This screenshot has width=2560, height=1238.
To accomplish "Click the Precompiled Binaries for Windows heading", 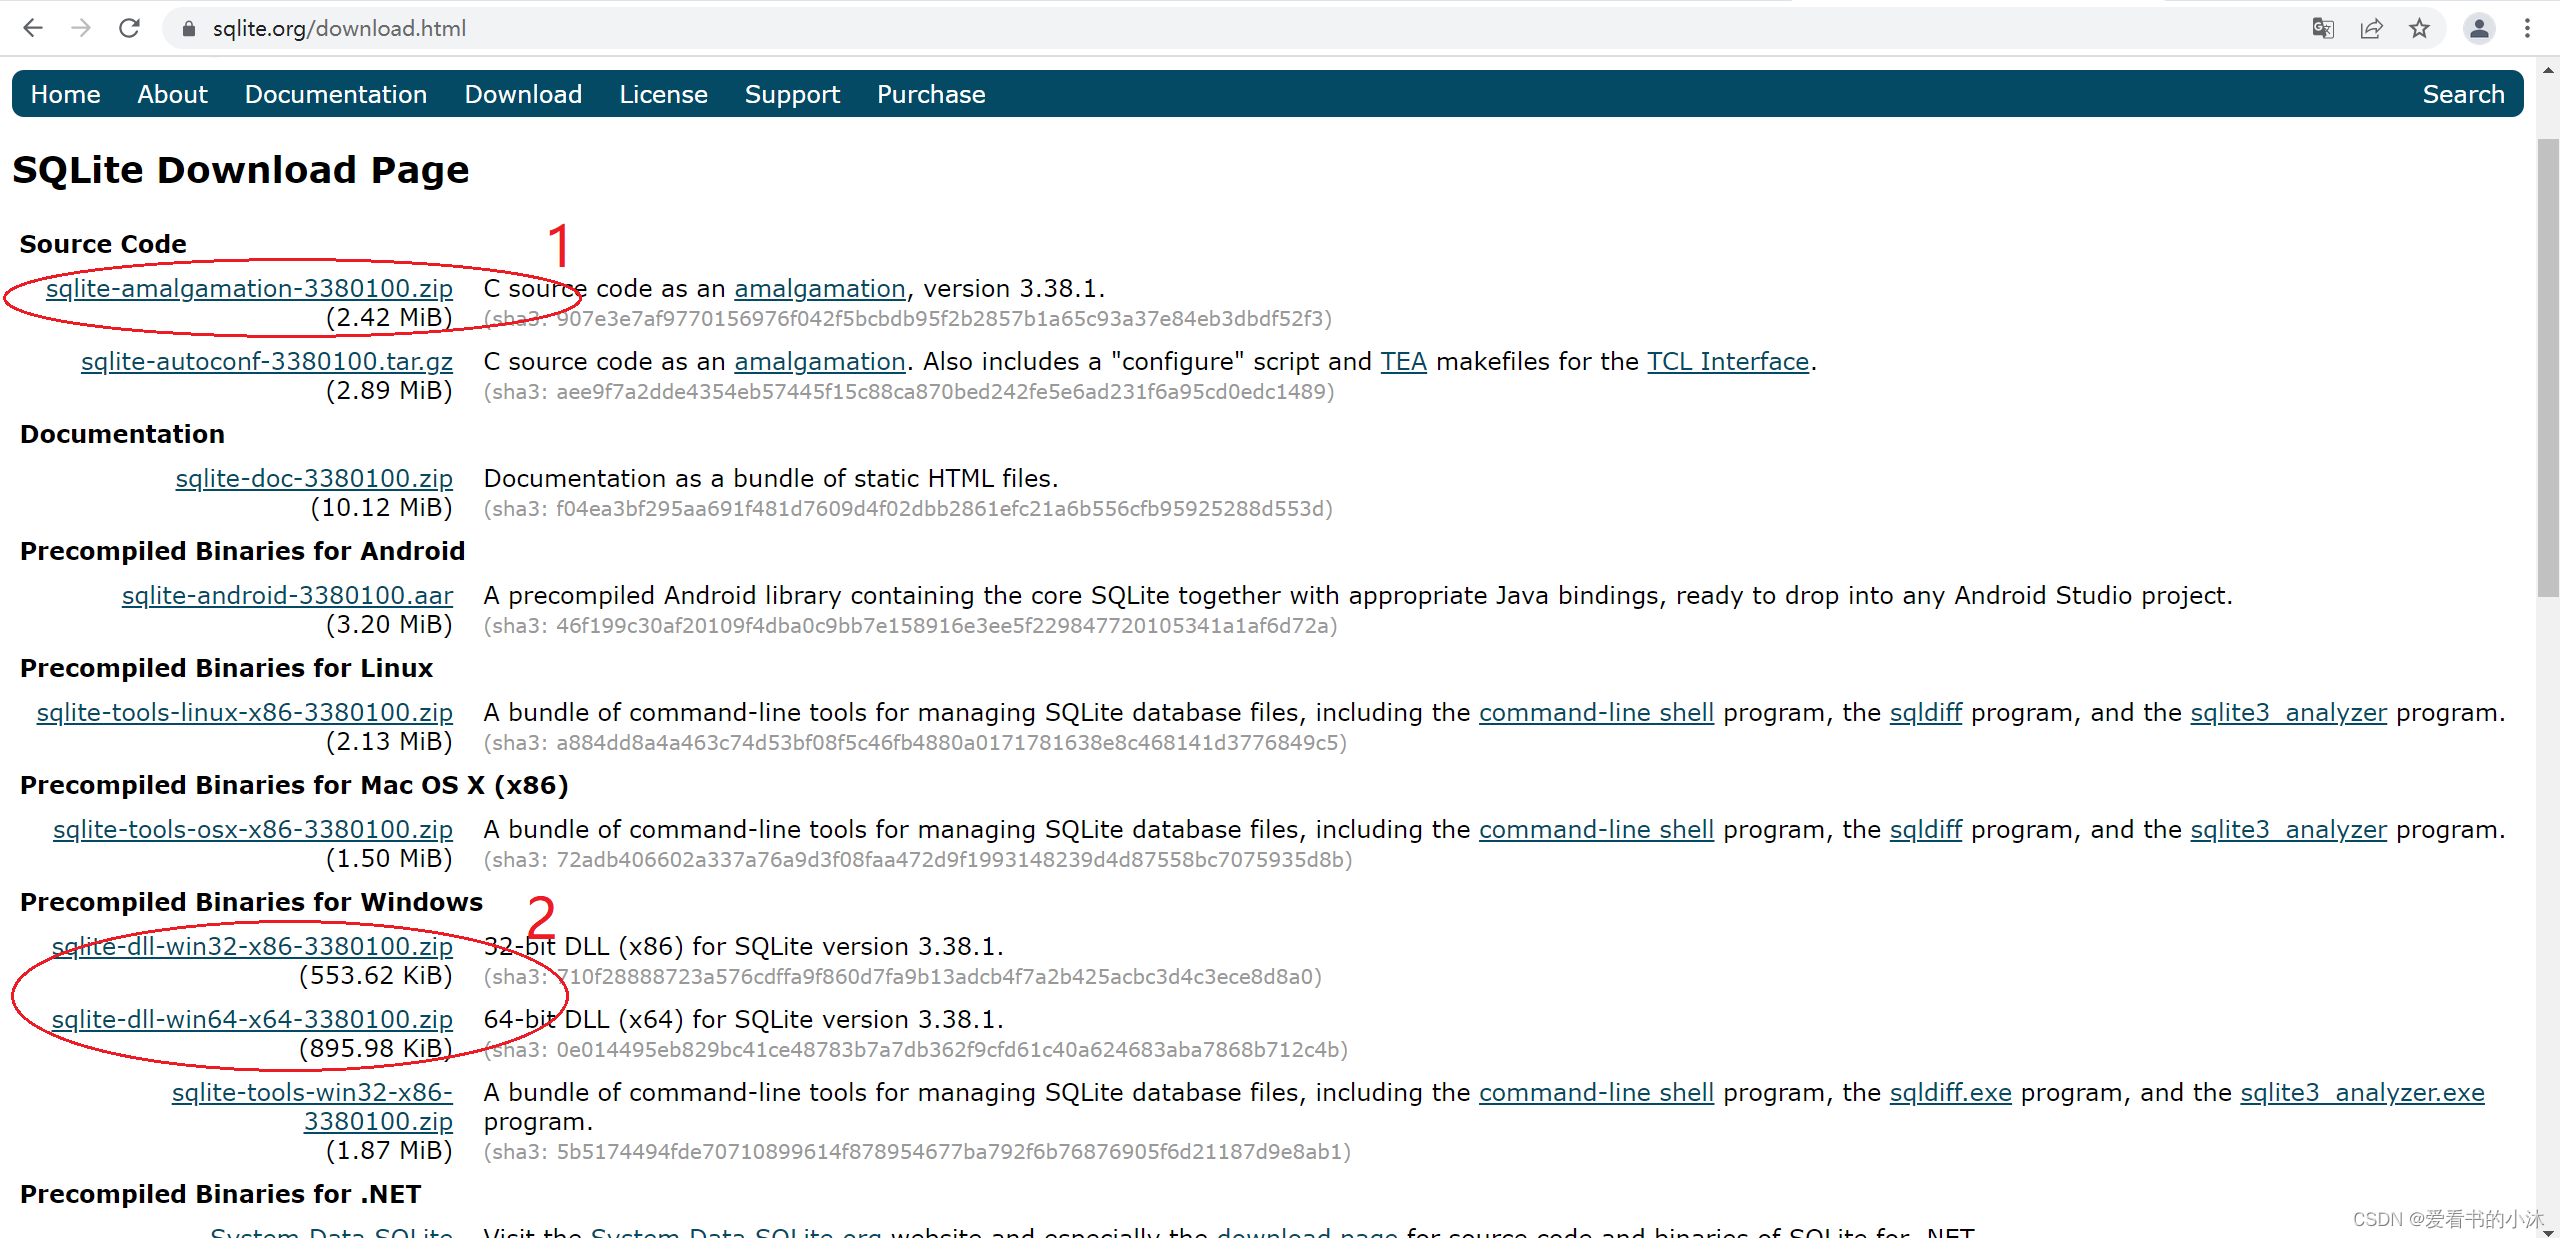I will (251, 902).
